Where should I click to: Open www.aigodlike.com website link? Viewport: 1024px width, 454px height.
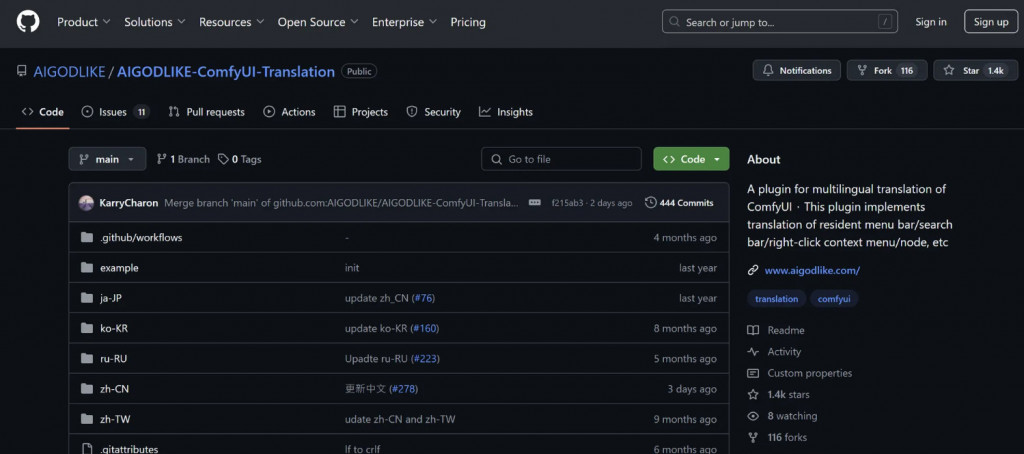[812, 270]
